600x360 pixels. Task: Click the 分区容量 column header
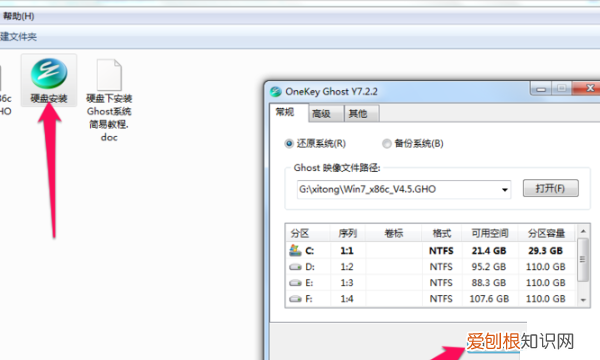pos(546,233)
